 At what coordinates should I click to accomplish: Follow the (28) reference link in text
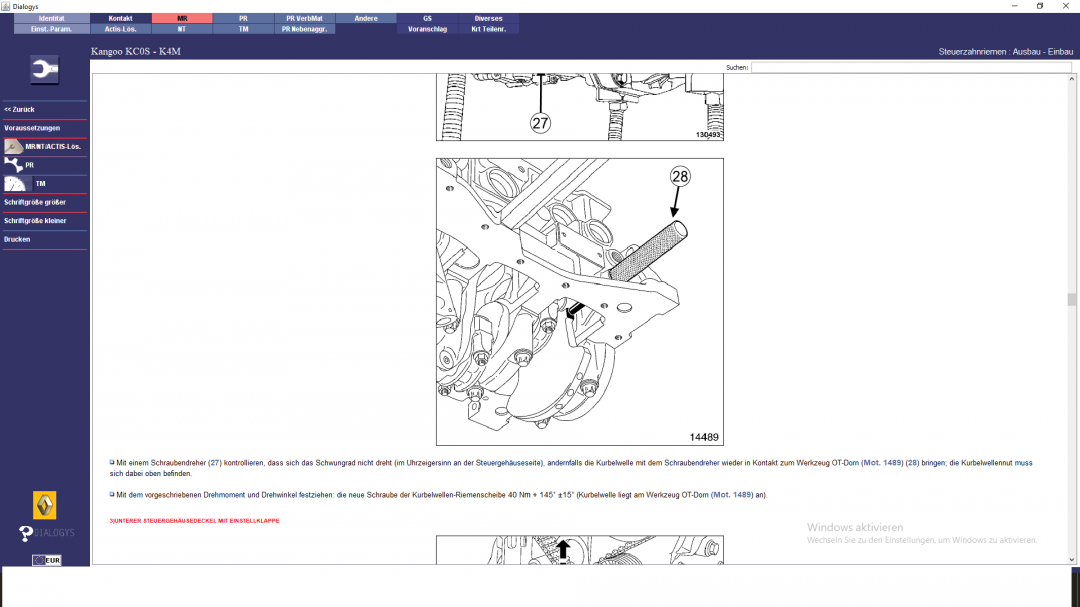pos(912,463)
